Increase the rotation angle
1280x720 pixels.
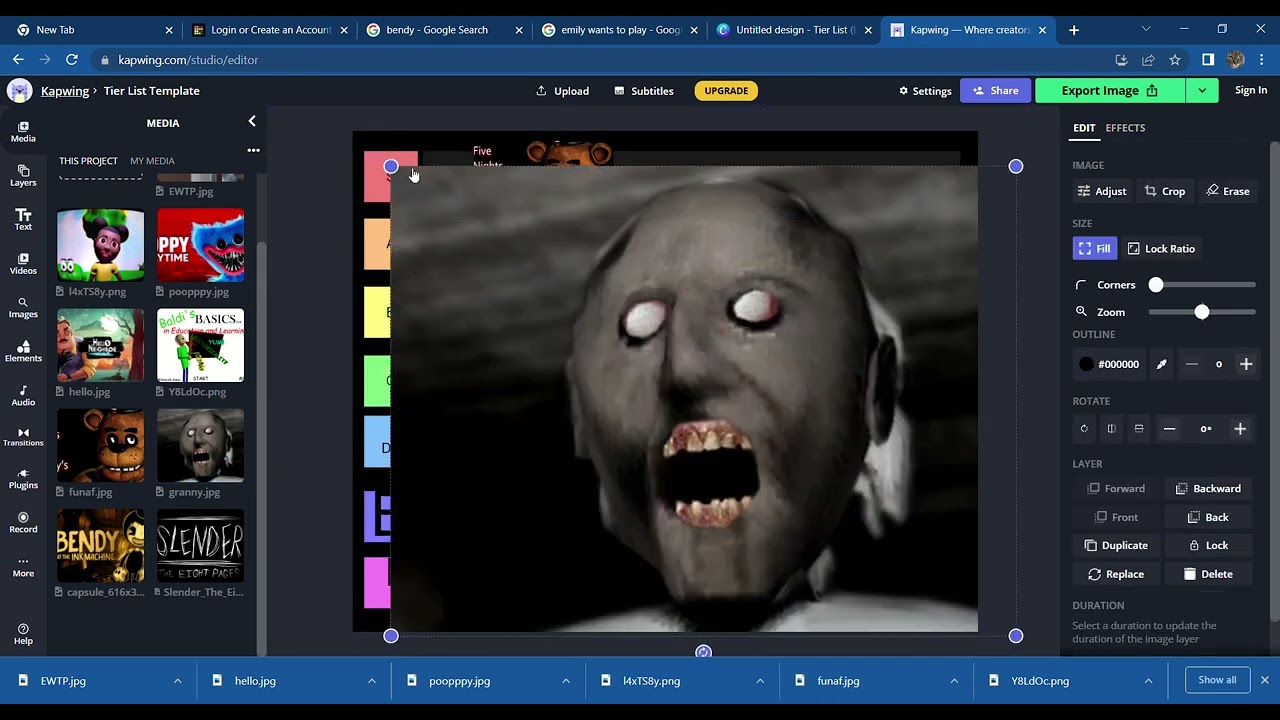(x=1240, y=429)
